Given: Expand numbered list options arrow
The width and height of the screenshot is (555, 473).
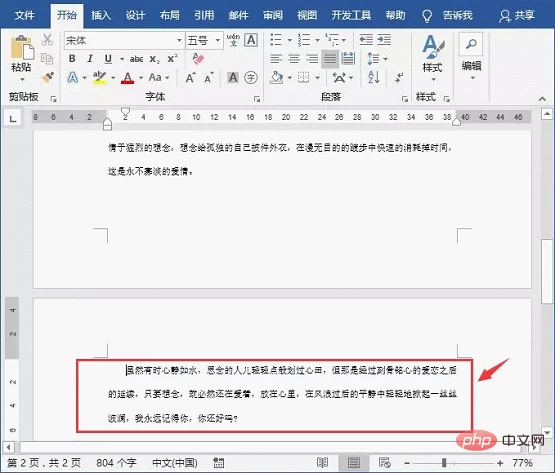Looking at the screenshot, I should (x=317, y=40).
